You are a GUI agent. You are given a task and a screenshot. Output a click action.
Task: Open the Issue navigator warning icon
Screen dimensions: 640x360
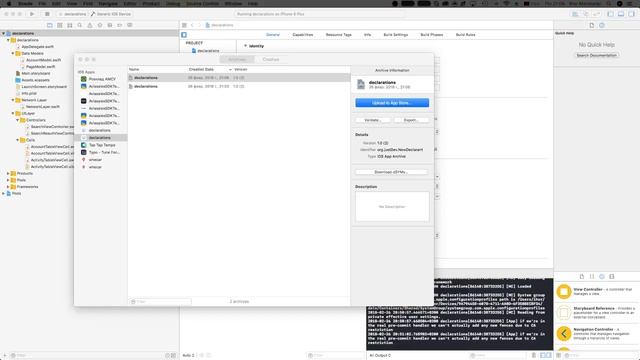[90, 25]
